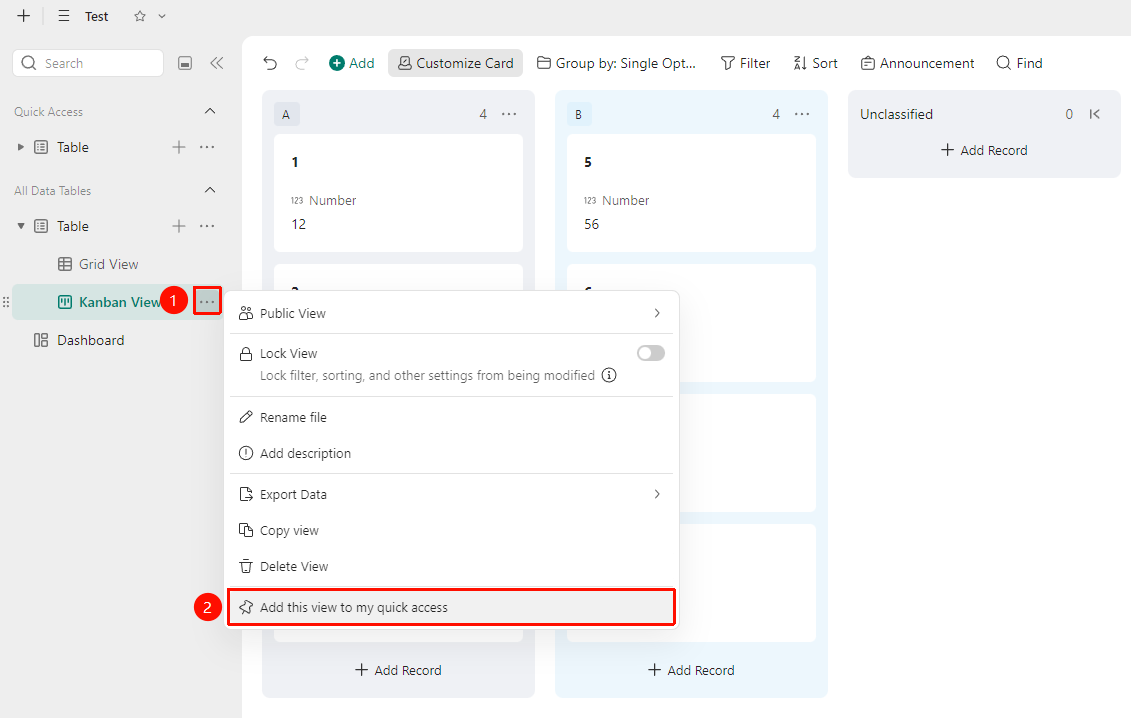Viewport: 1131px width, 718px height.
Task: Click the plus icon beside the Test title
Action: [24, 16]
